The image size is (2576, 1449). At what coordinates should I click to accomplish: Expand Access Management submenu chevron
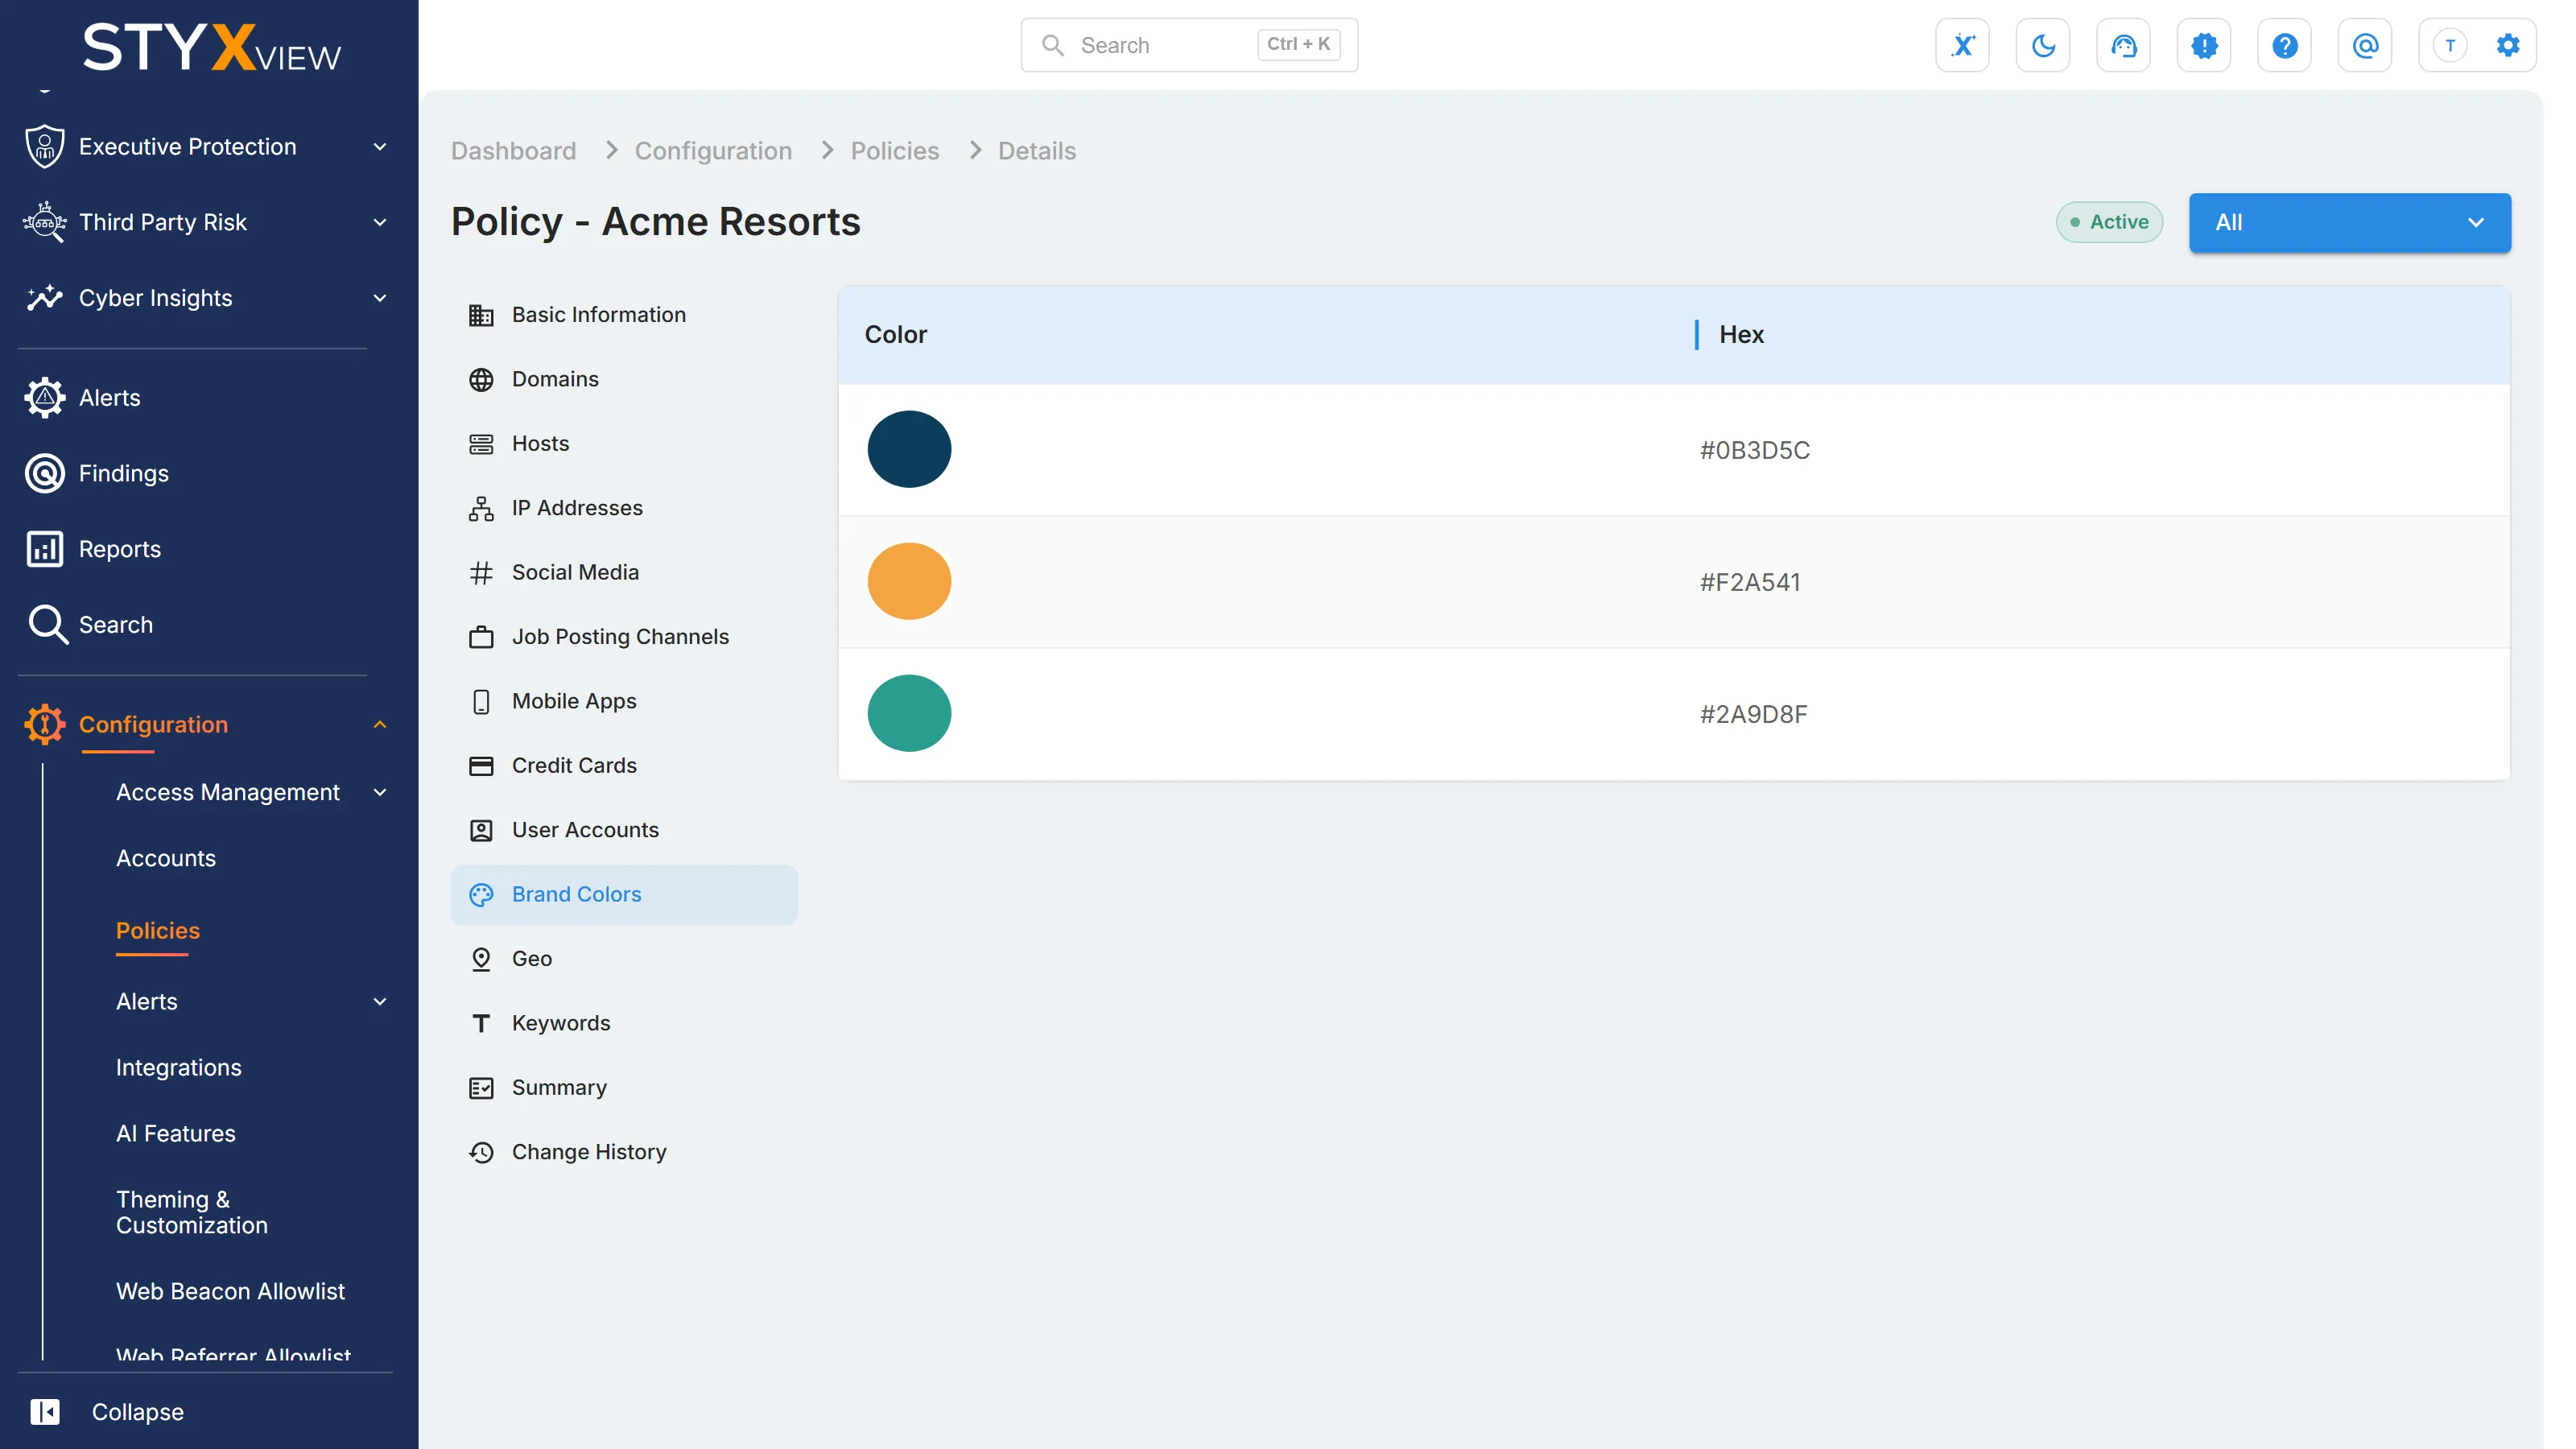[x=380, y=792]
